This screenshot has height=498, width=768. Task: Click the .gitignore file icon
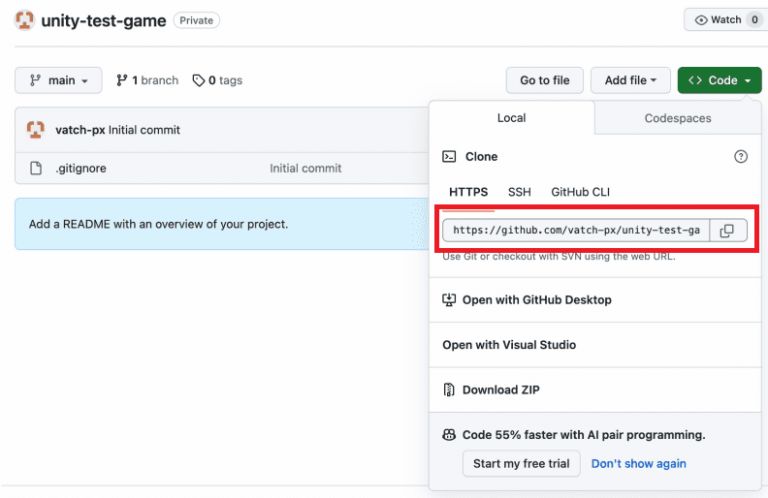click(36, 168)
